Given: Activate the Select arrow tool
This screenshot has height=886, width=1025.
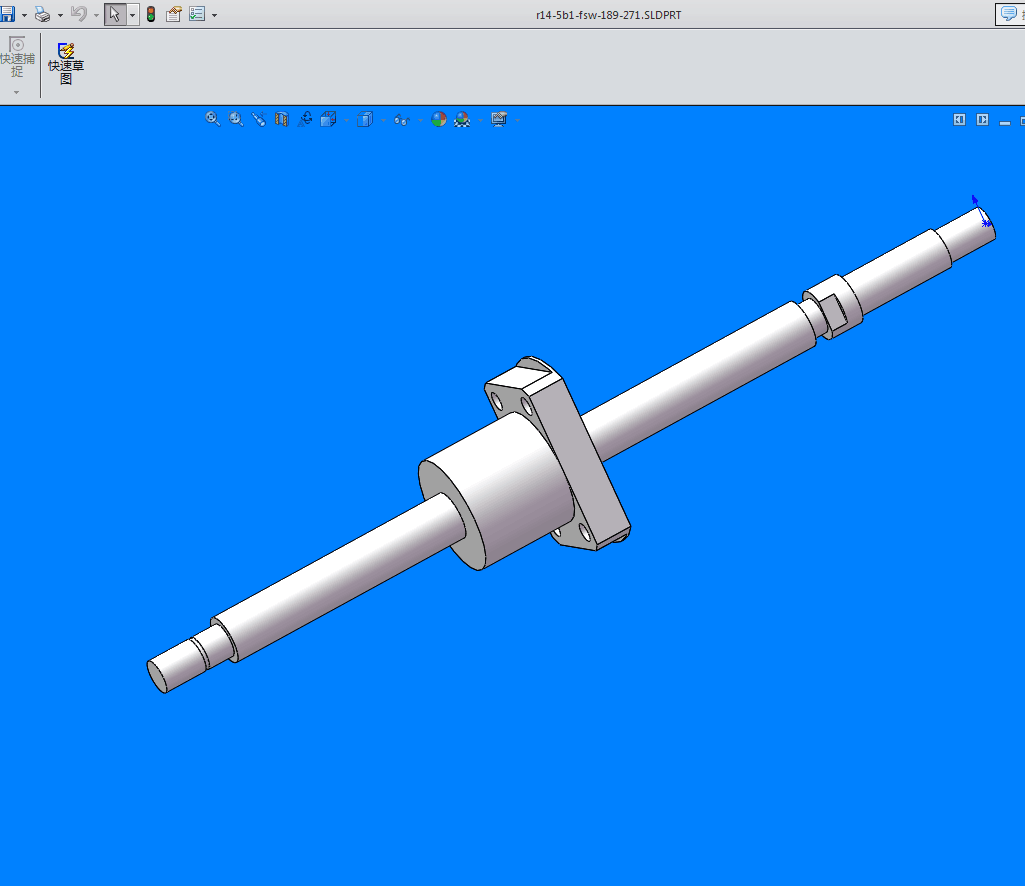Looking at the screenshot, I should pos(113,14).
